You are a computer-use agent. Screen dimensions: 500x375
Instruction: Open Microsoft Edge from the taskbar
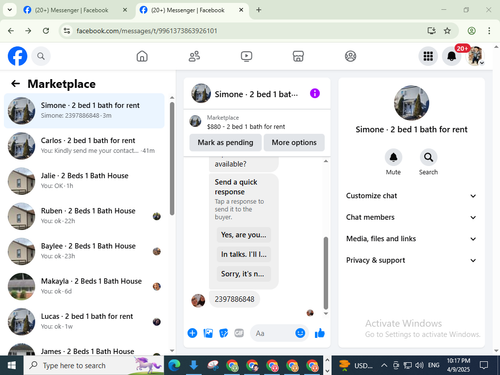click(174, 365)
